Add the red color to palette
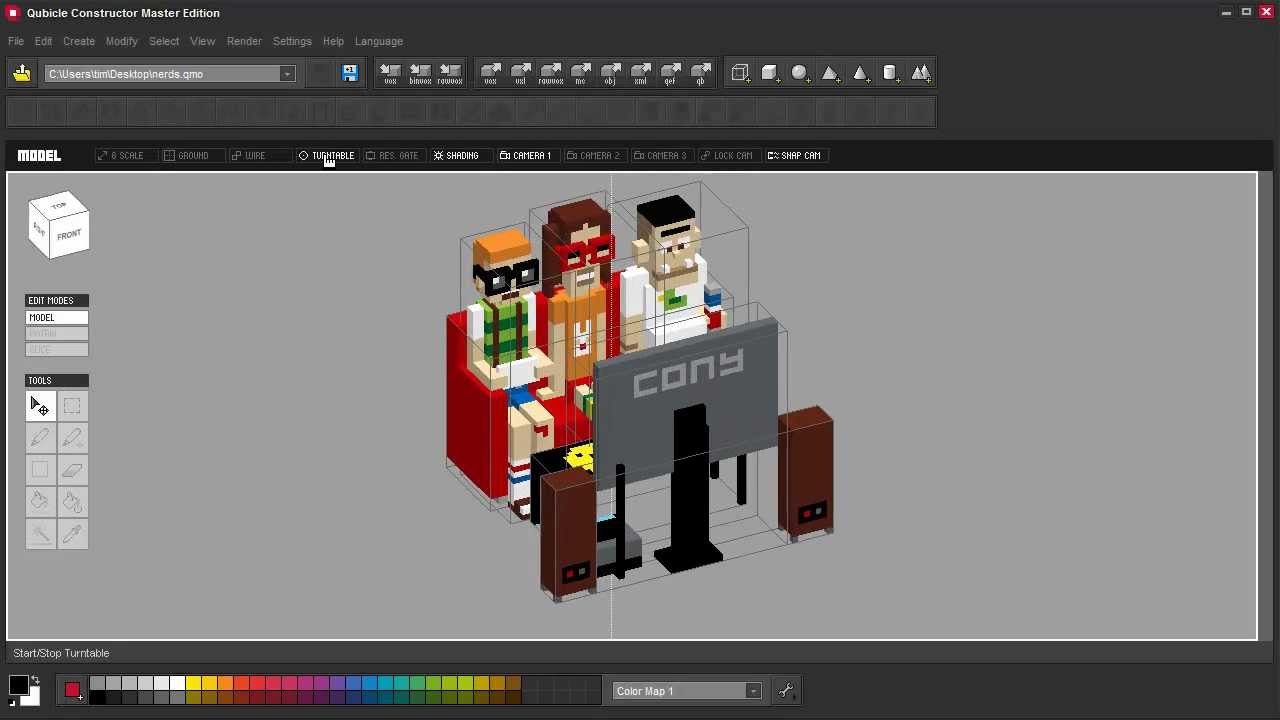The width and height of the screenshot is (1280, 720). 72,690
